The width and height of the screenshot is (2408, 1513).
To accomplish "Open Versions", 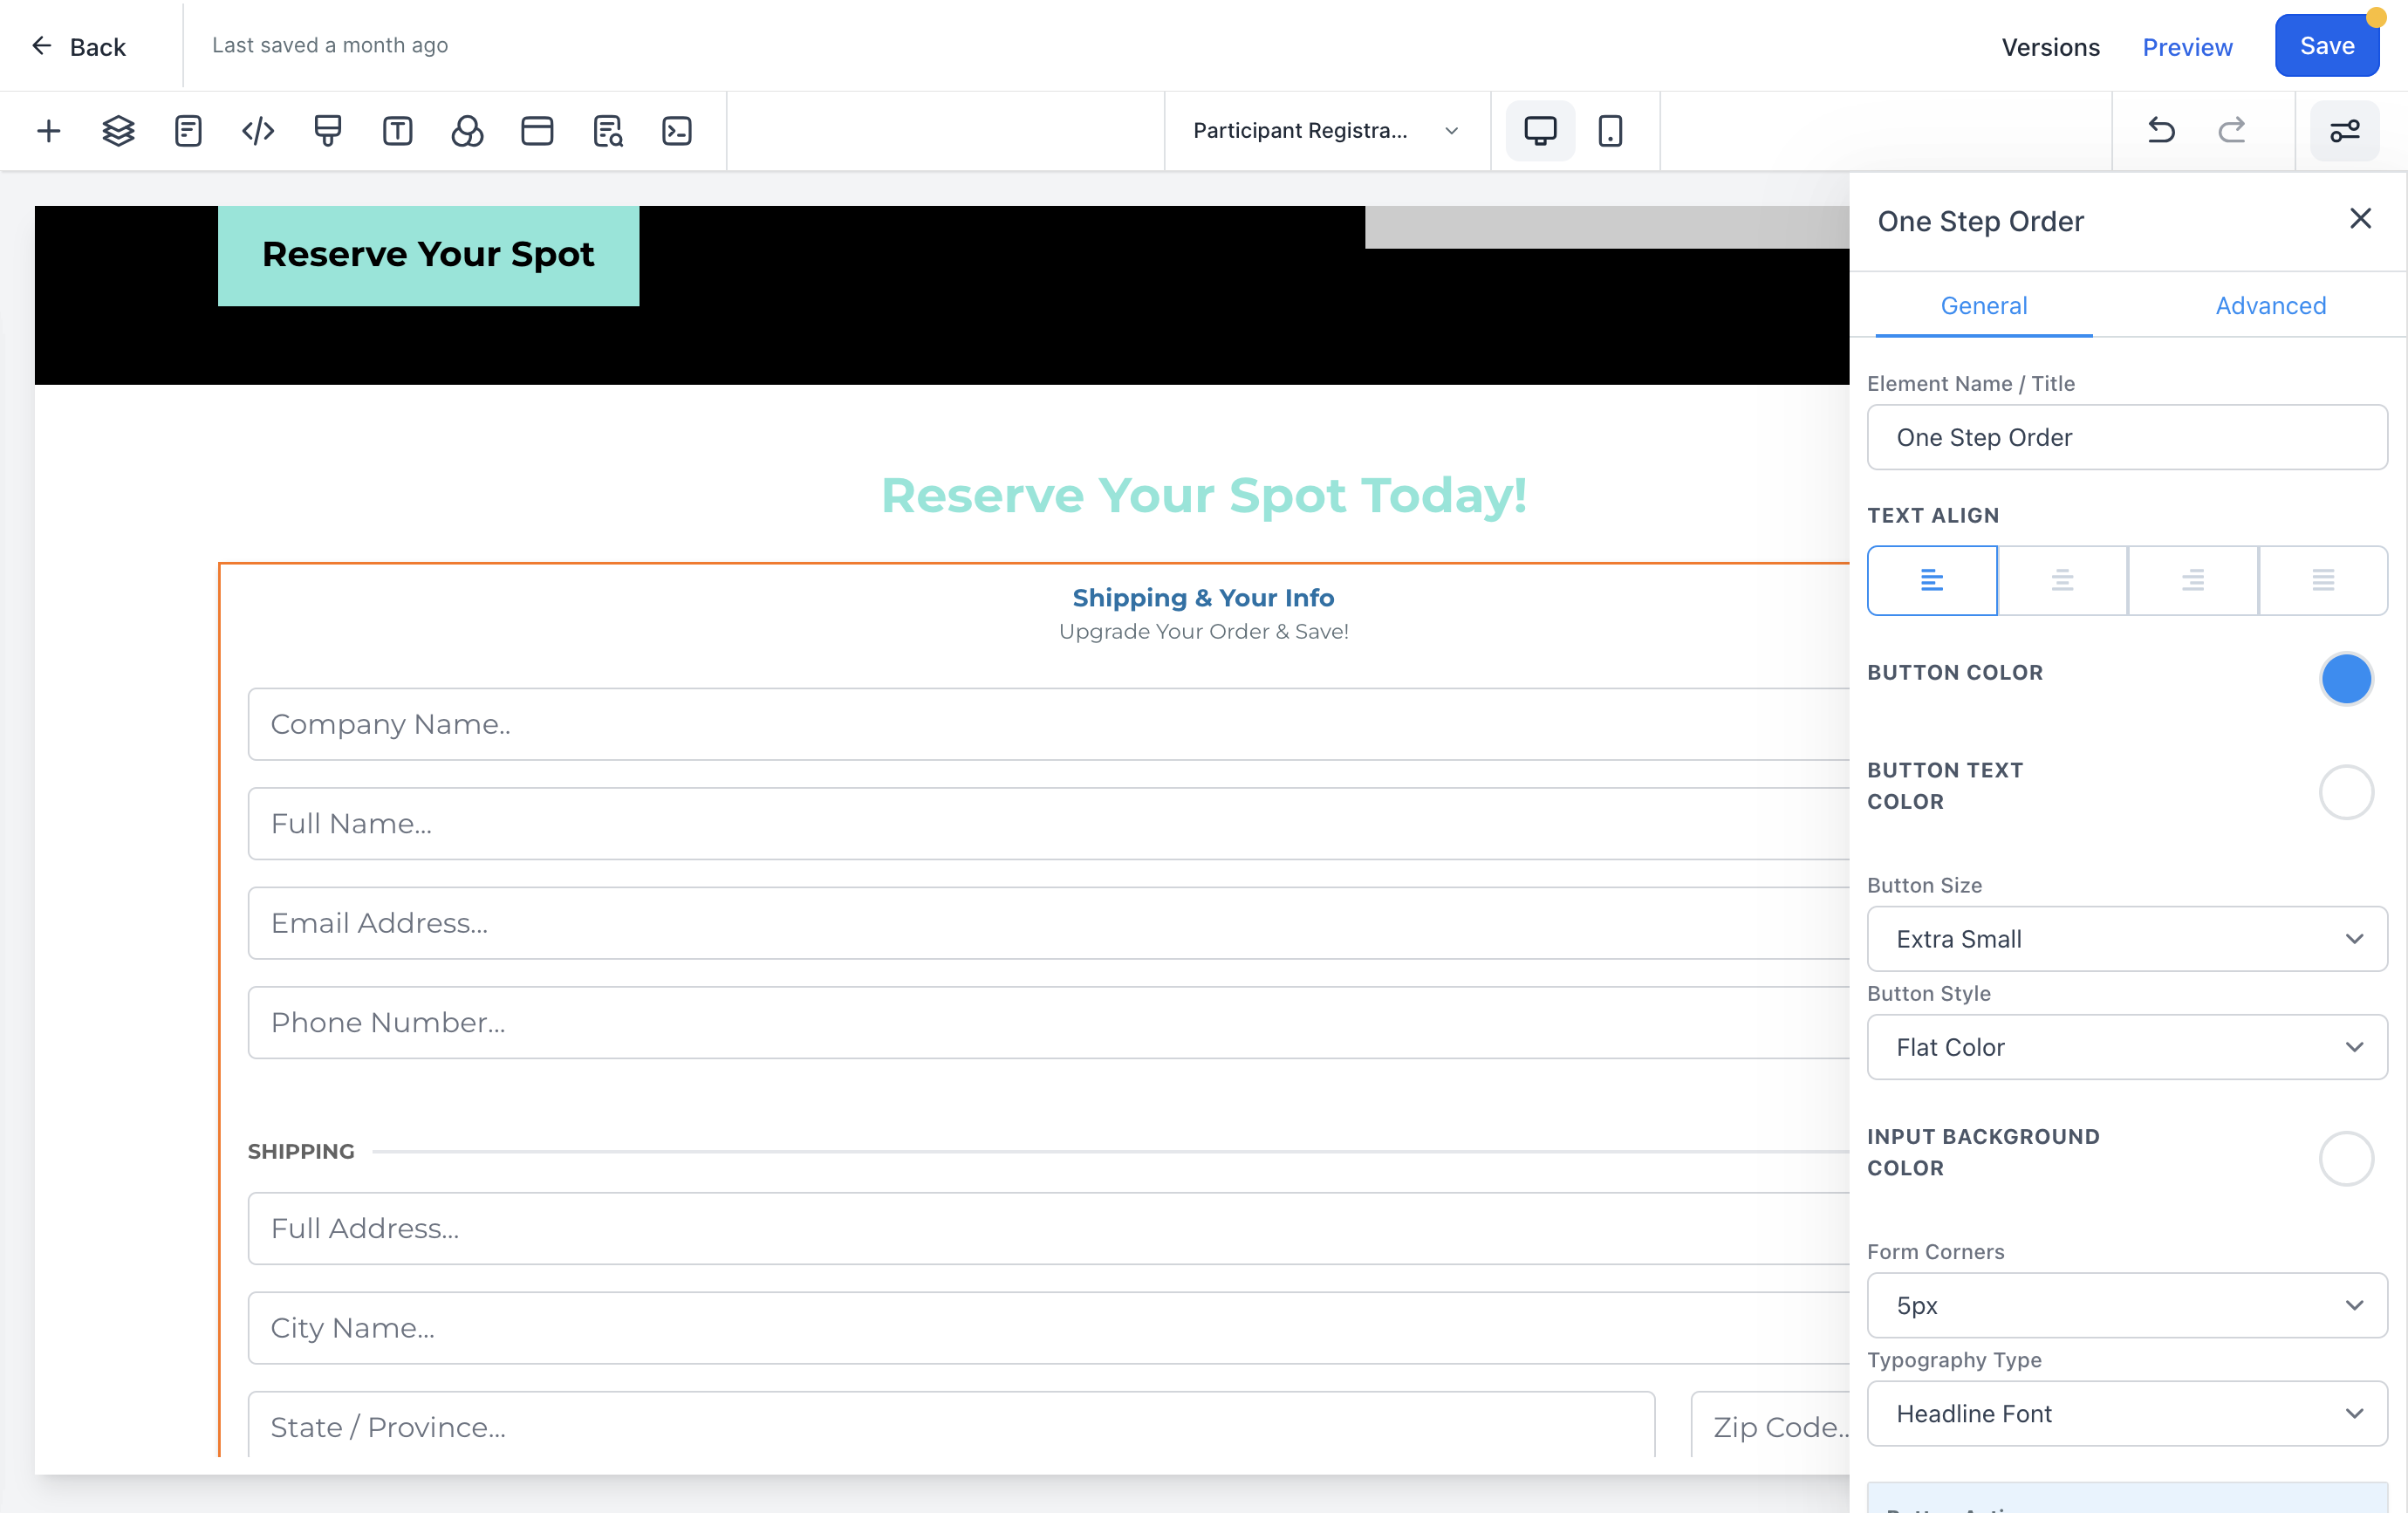I will point(2050,46).
